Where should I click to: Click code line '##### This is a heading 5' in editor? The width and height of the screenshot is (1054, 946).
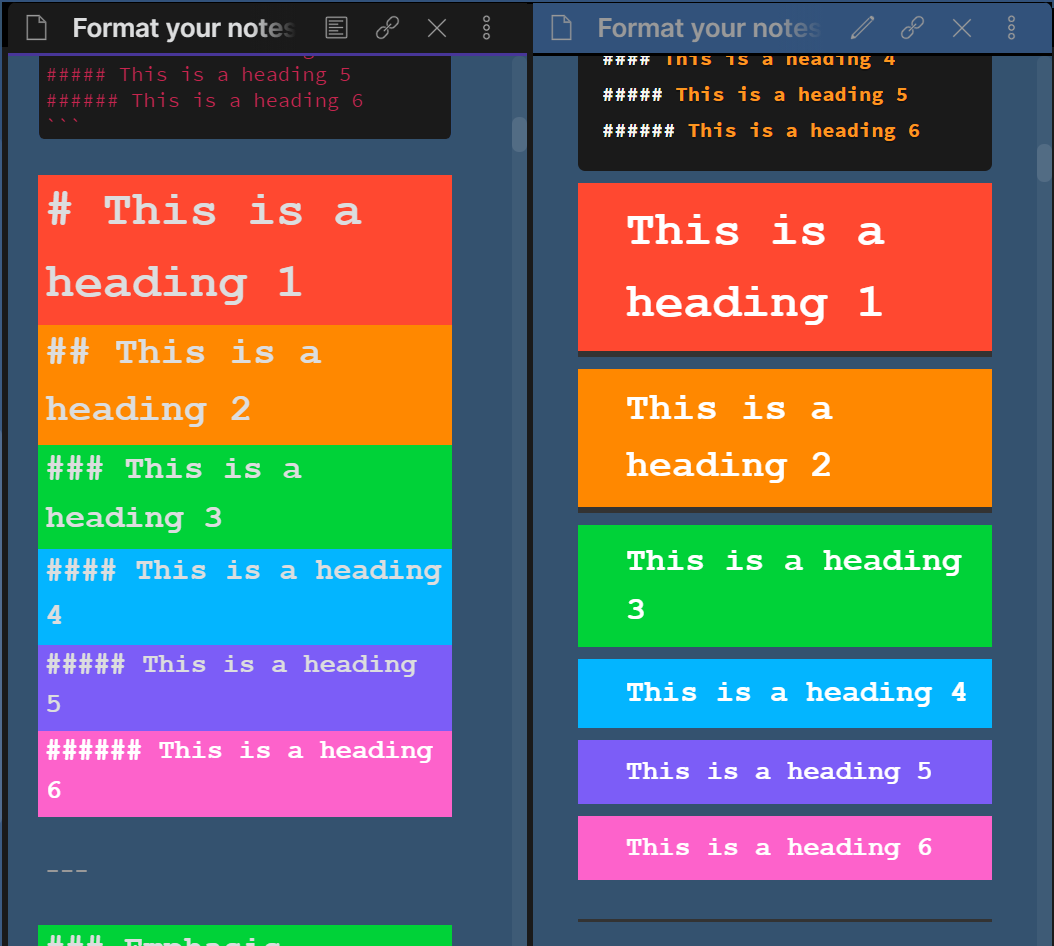(x=198, y=74)
